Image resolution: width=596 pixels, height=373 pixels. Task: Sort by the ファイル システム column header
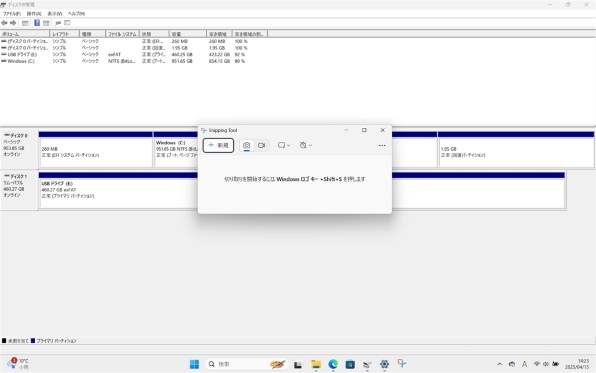122,34
